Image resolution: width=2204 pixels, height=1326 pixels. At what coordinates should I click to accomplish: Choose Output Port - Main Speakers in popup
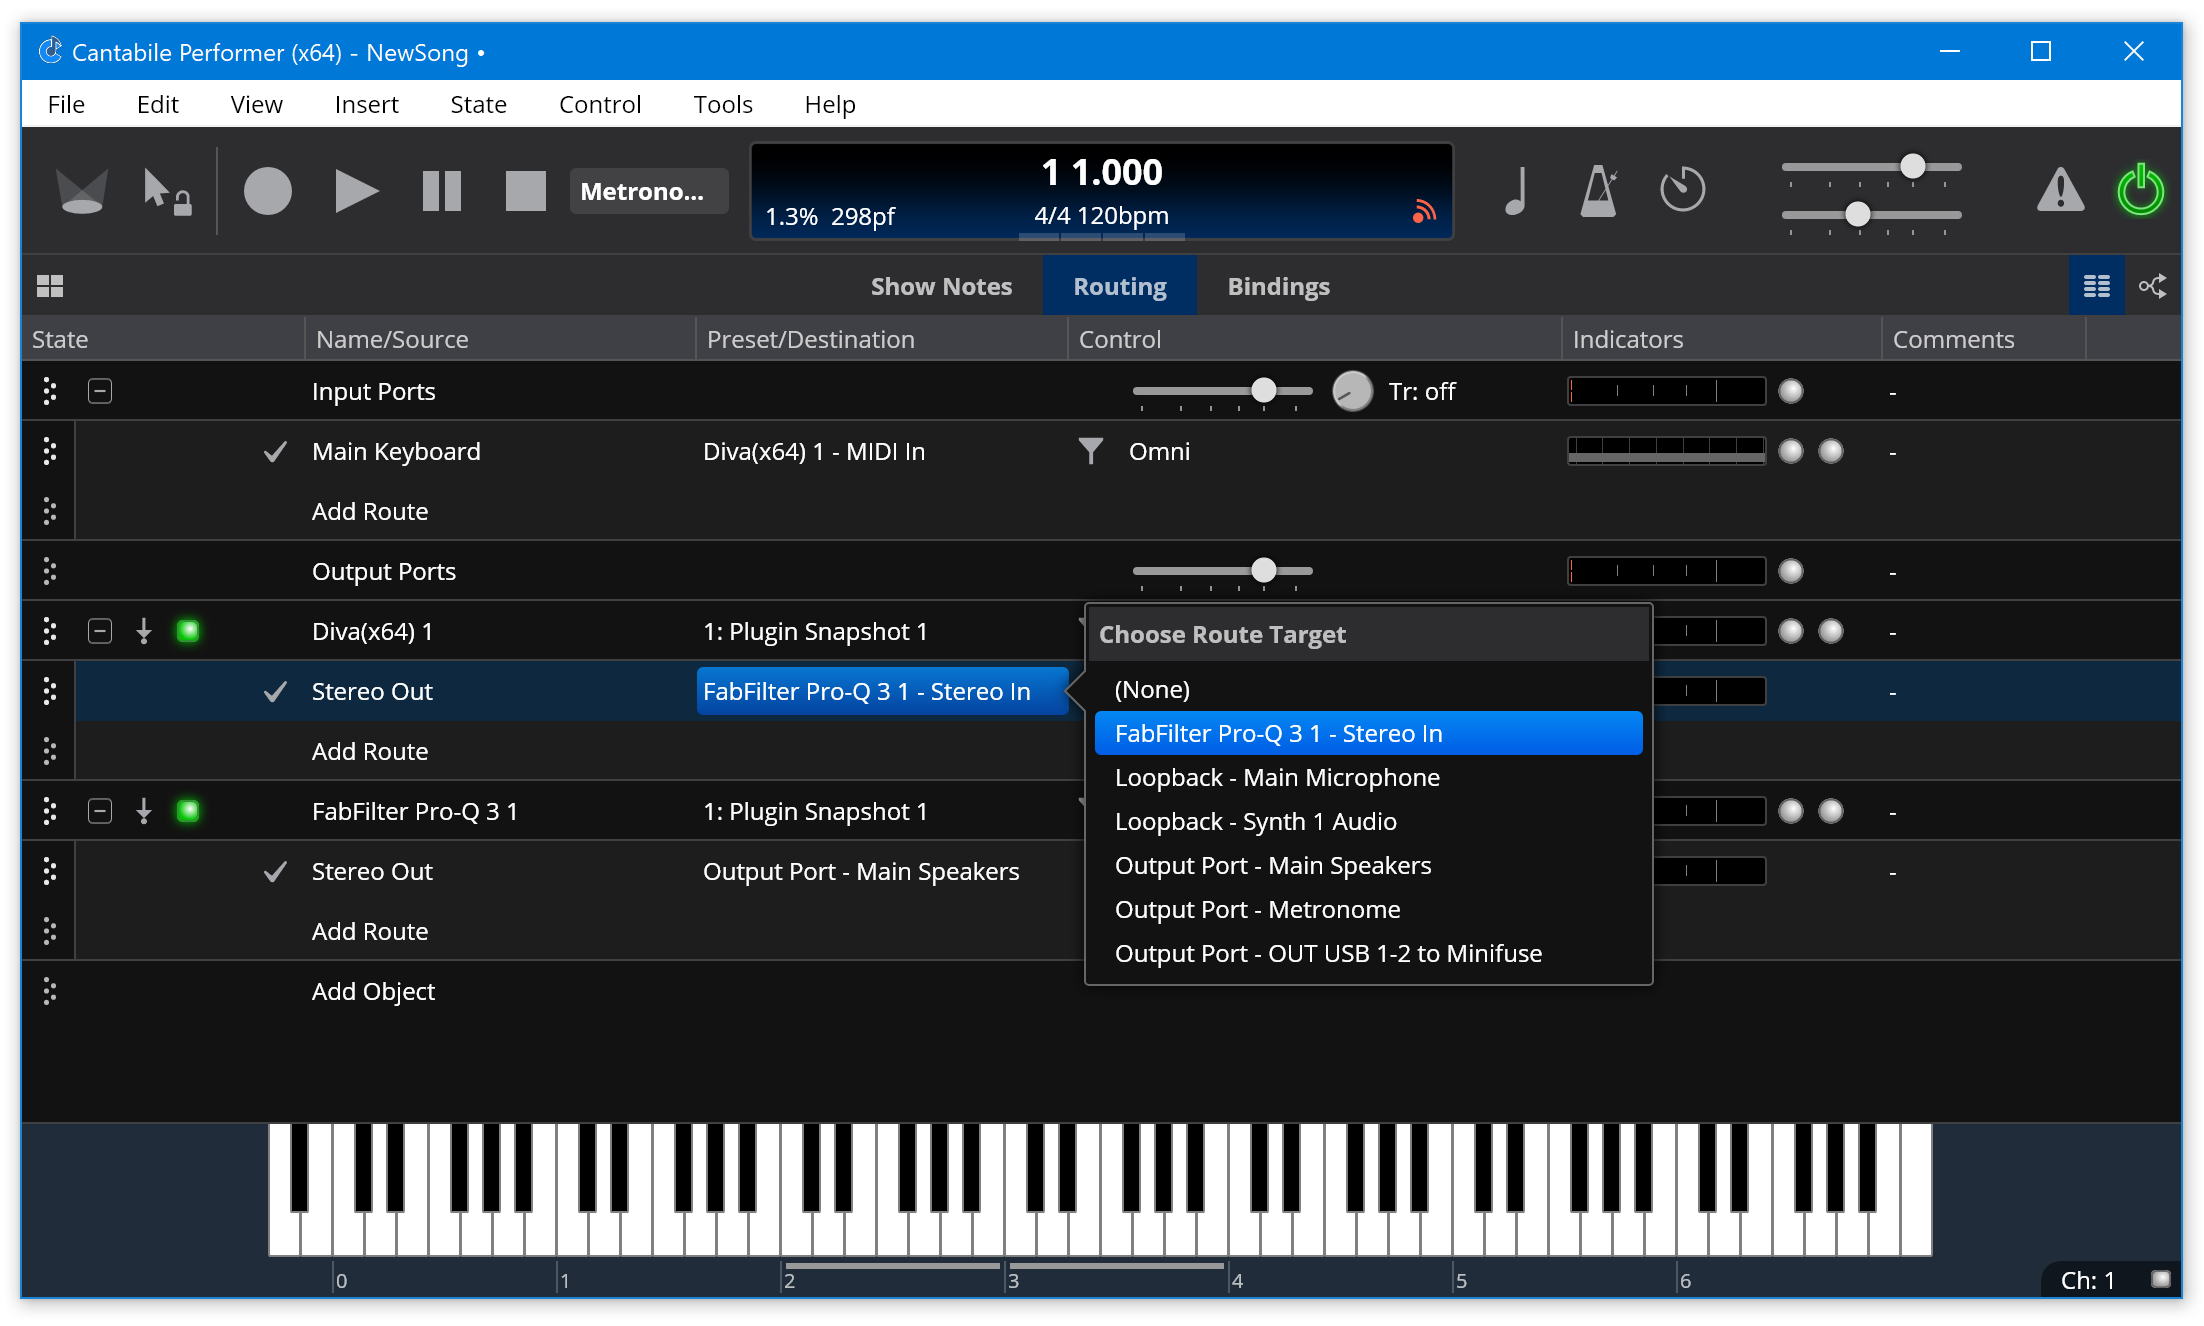[1368, 865]
